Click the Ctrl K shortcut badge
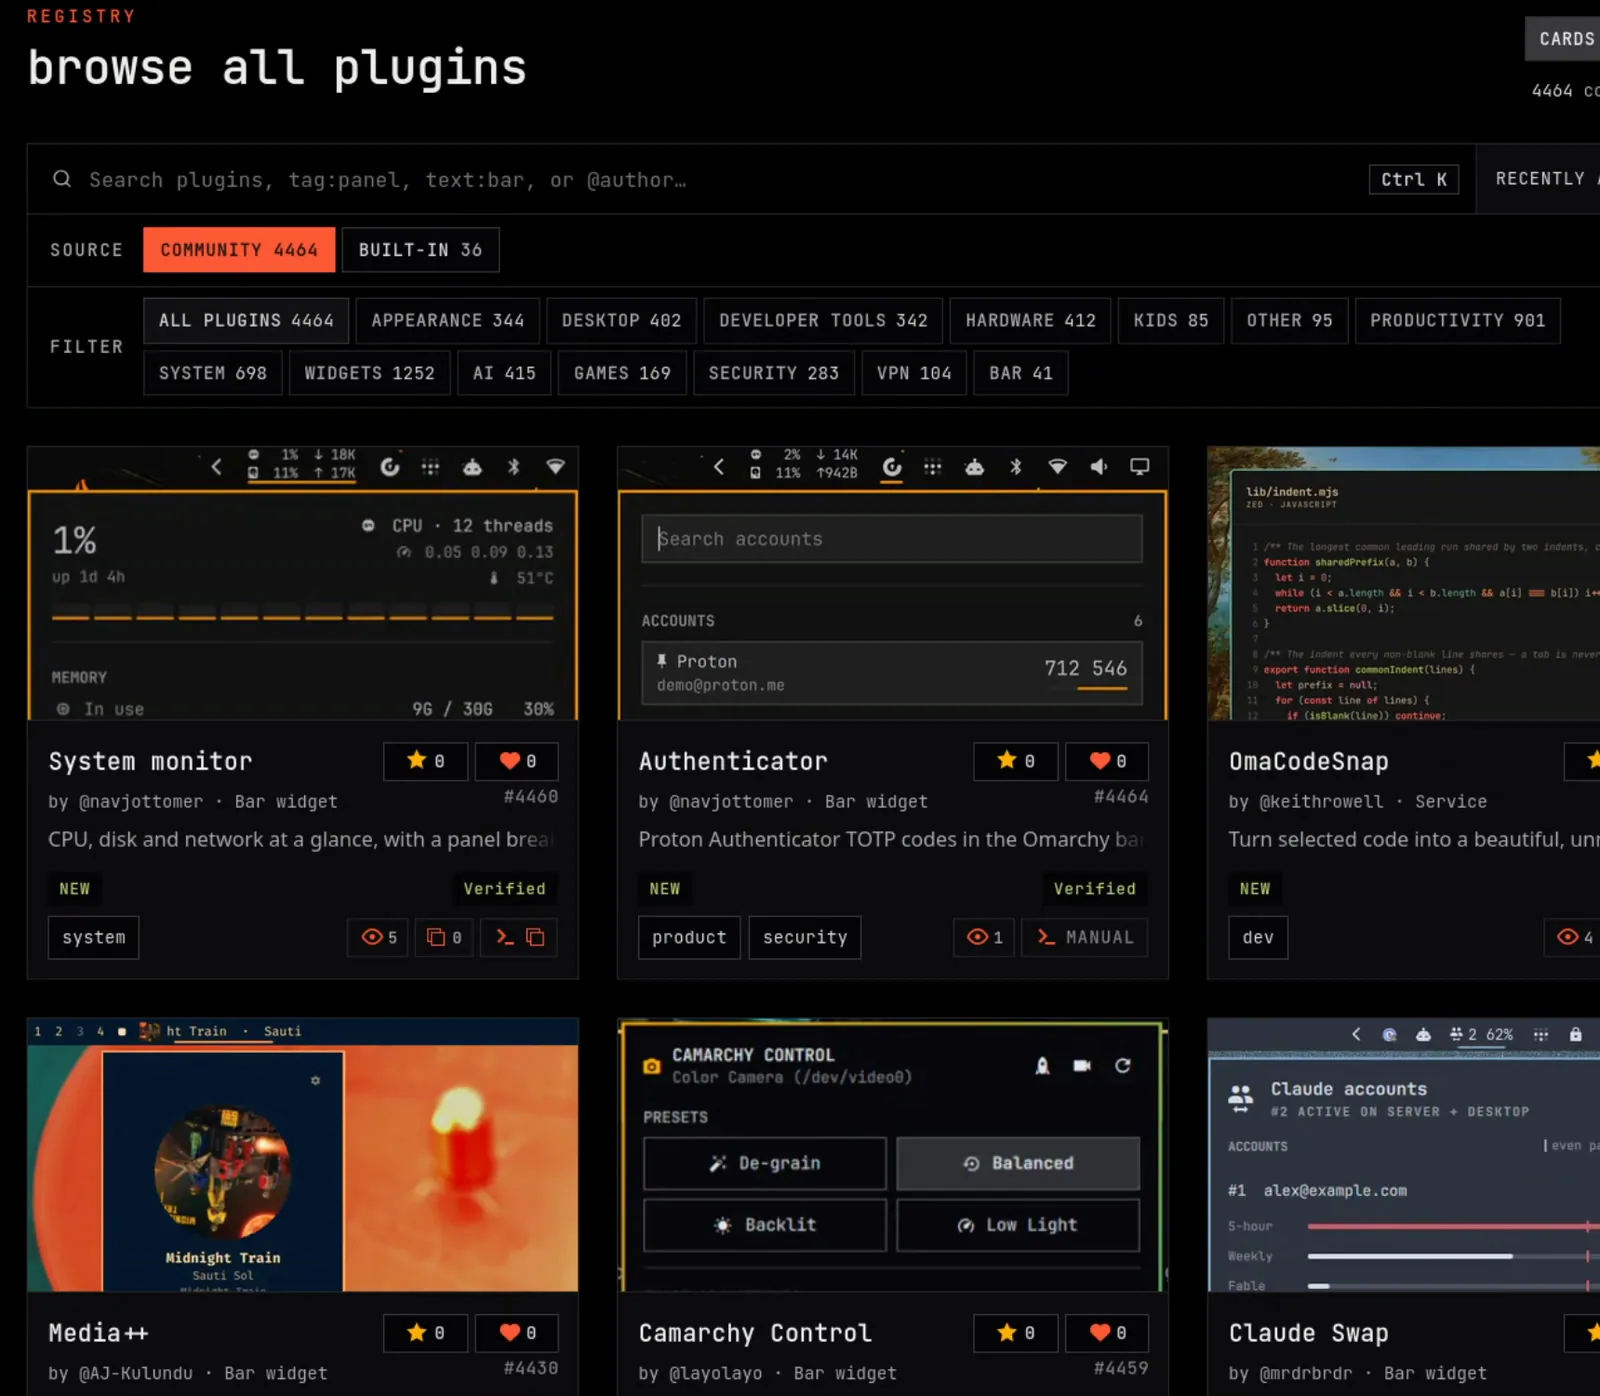 [x=1413, y=179]
